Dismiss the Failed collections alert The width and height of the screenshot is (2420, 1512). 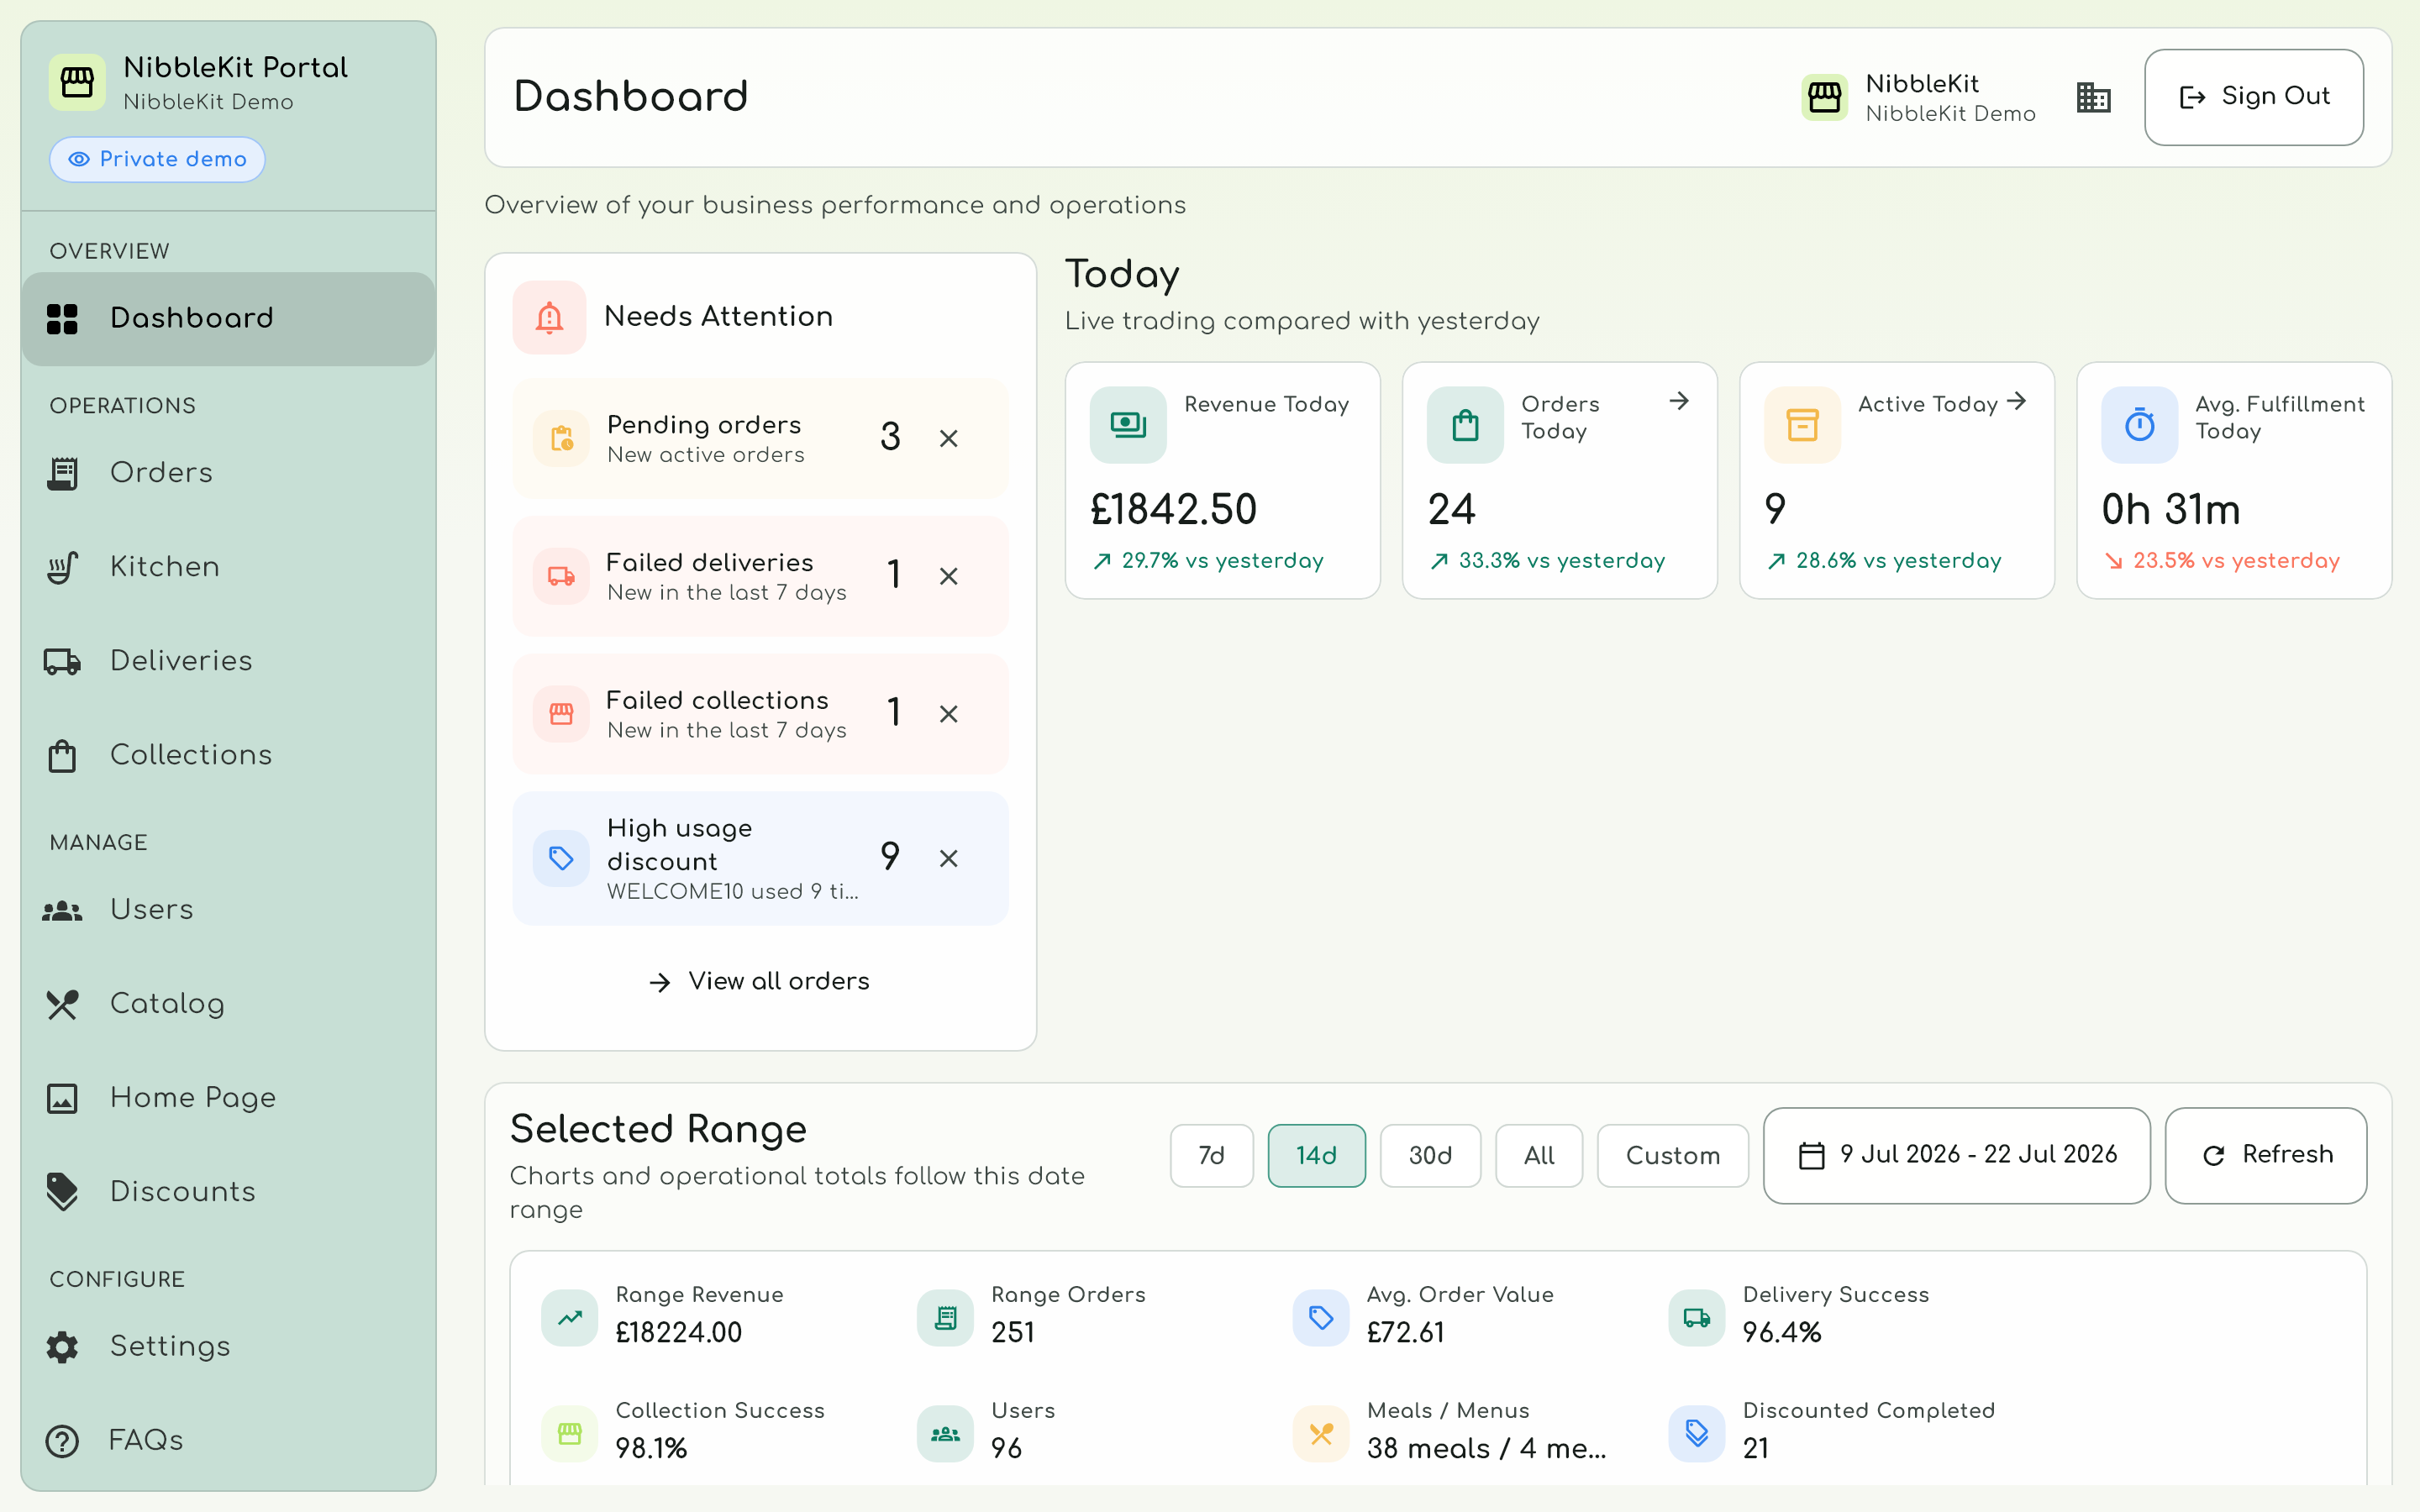pos(948,714)
